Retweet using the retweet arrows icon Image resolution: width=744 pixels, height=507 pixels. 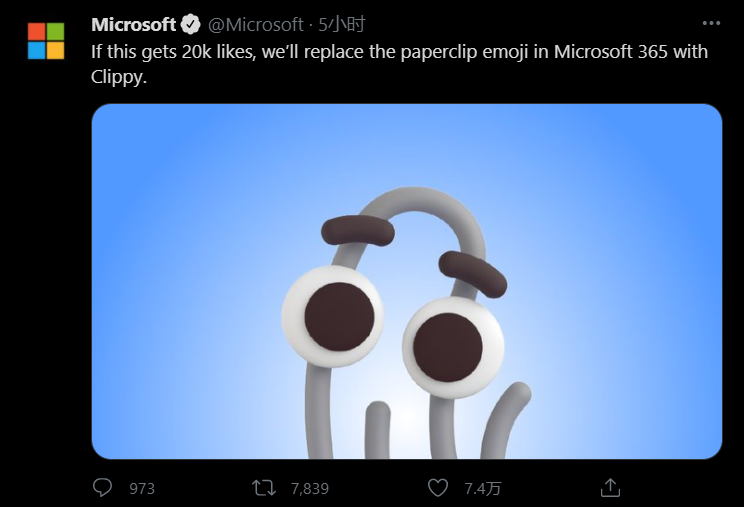265,488
